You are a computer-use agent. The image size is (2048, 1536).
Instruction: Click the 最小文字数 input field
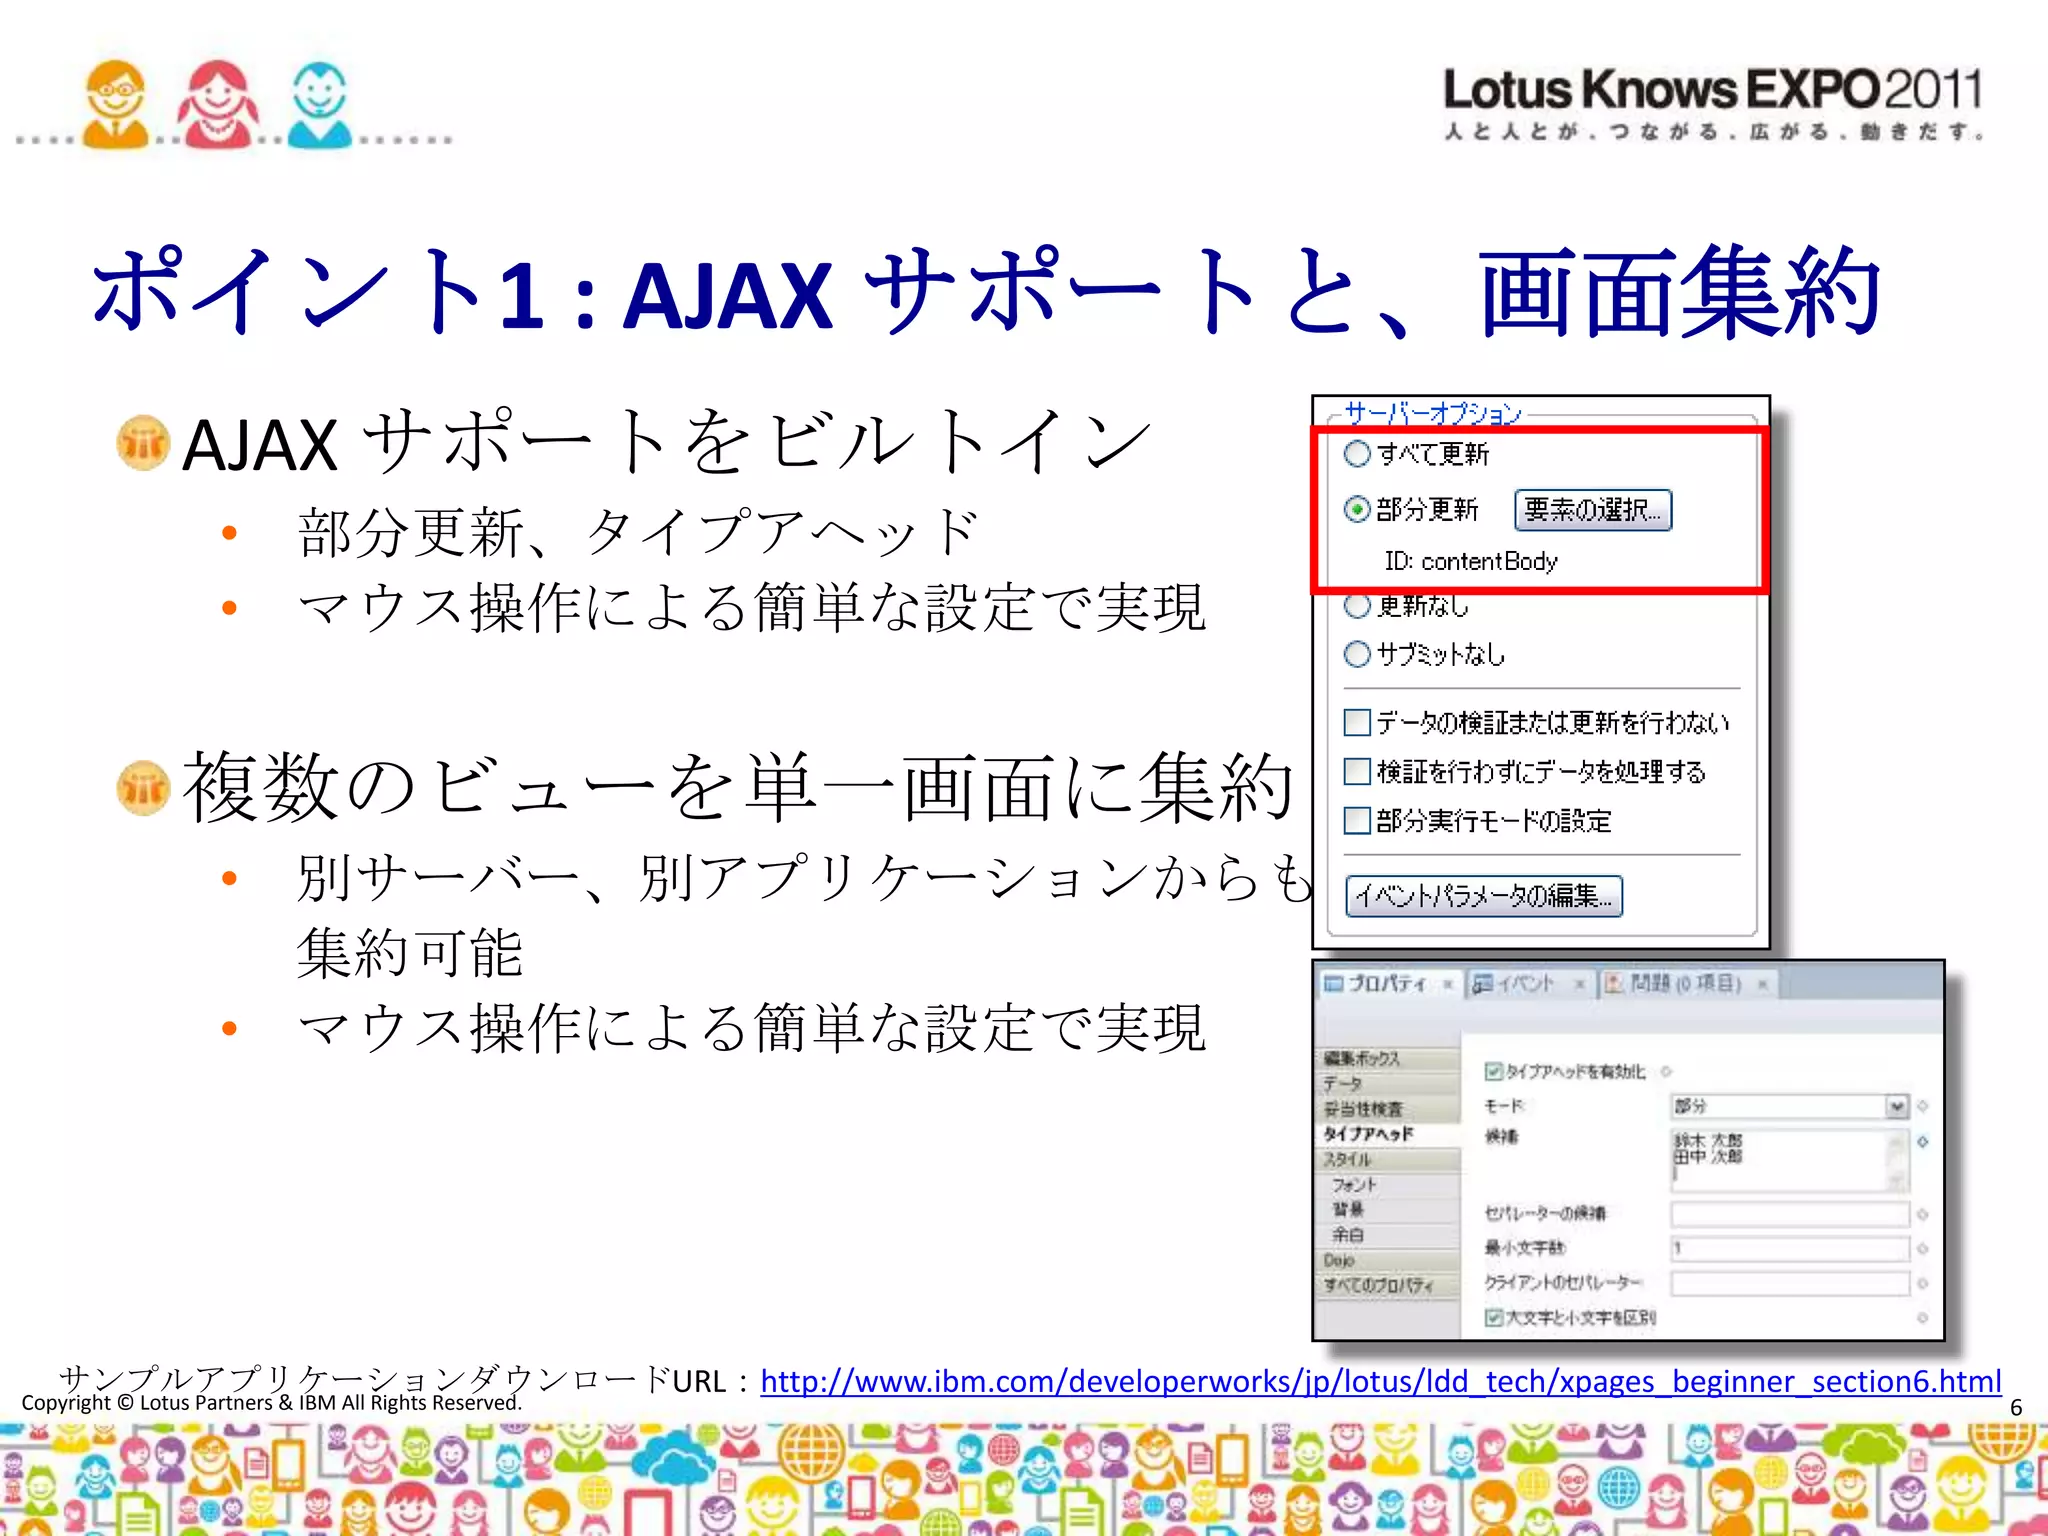tap(1790, 1249)
